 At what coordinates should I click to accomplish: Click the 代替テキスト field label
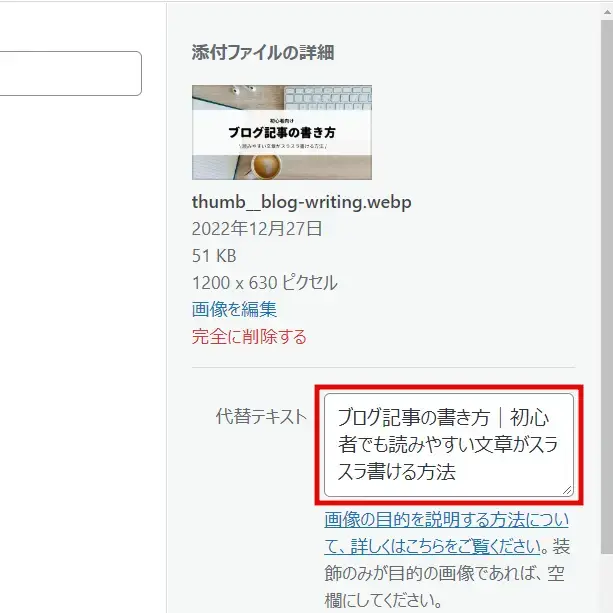(261, 416)
